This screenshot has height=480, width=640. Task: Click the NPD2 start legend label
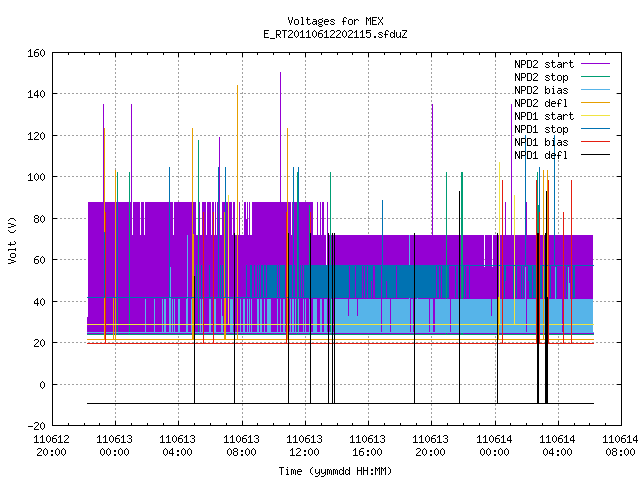click(x=544, y=64)
